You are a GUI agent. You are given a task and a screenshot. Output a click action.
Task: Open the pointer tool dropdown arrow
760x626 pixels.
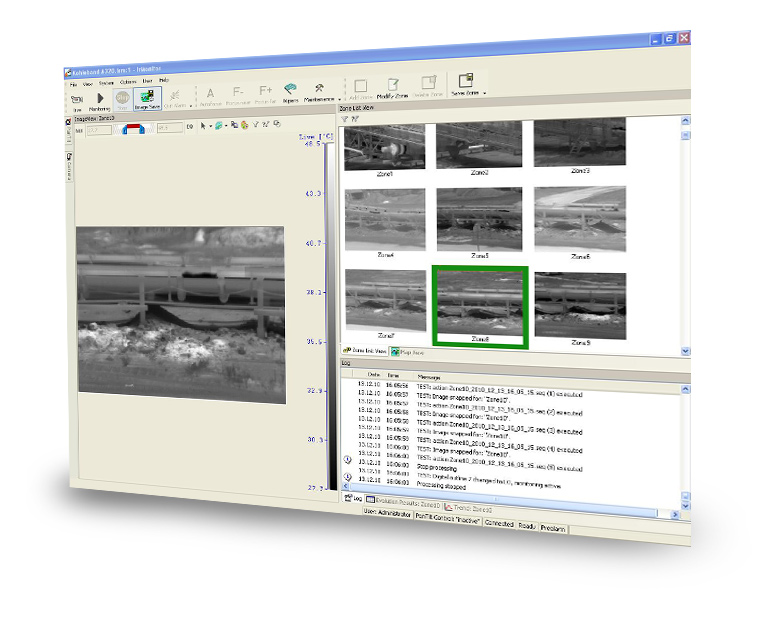coord(210,126)
